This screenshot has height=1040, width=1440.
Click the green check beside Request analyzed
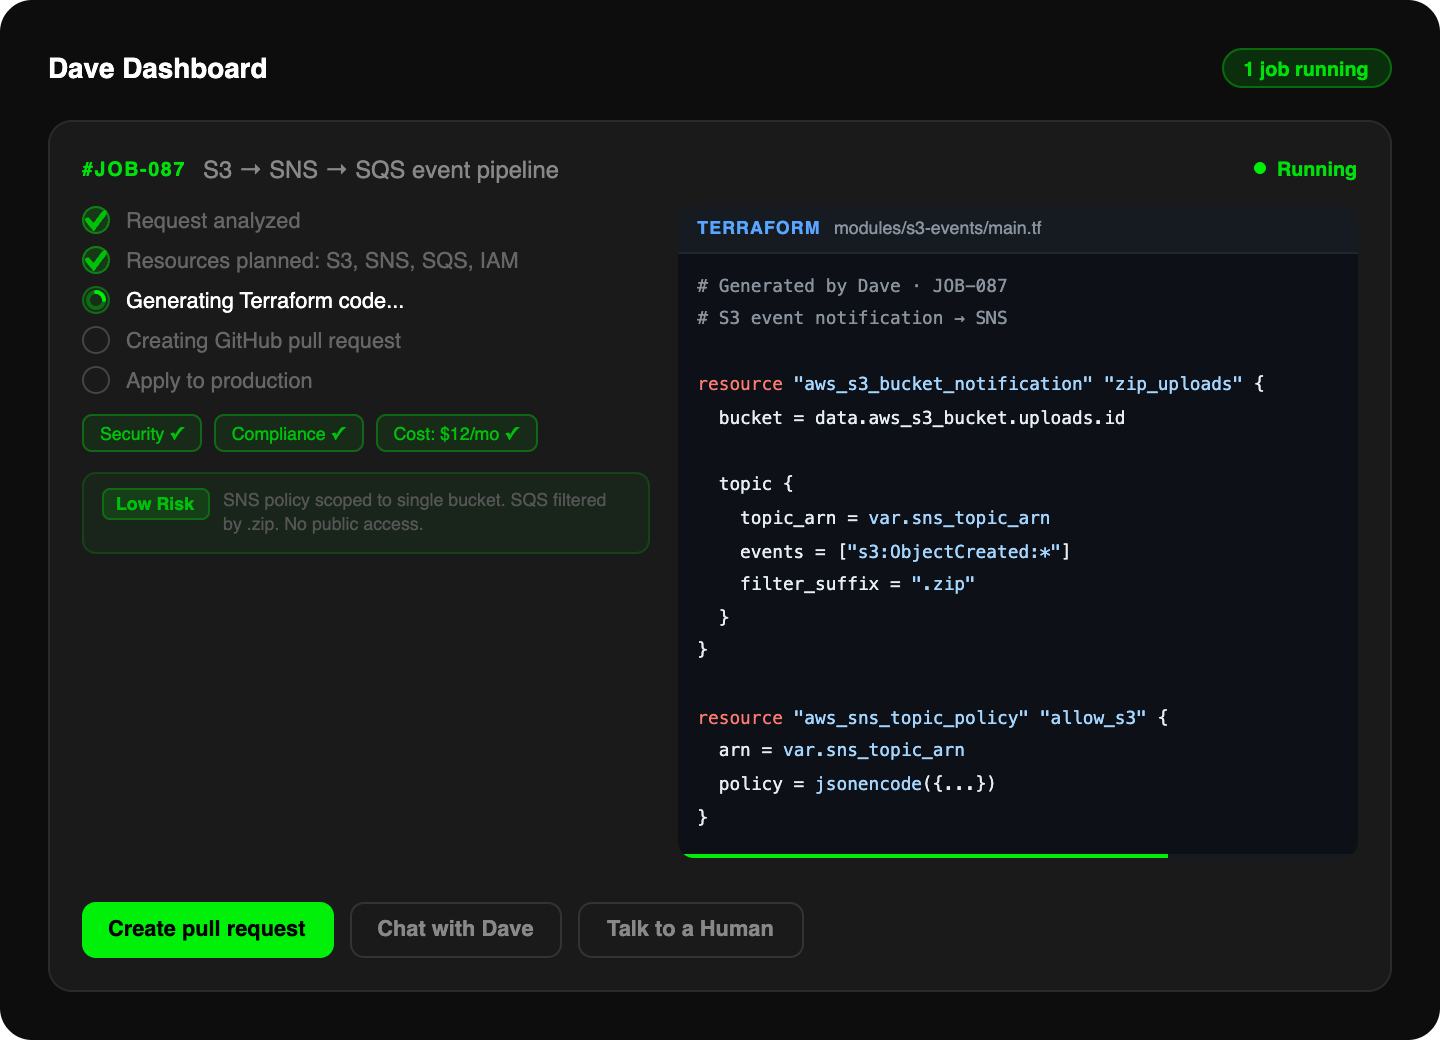(96, 220)
